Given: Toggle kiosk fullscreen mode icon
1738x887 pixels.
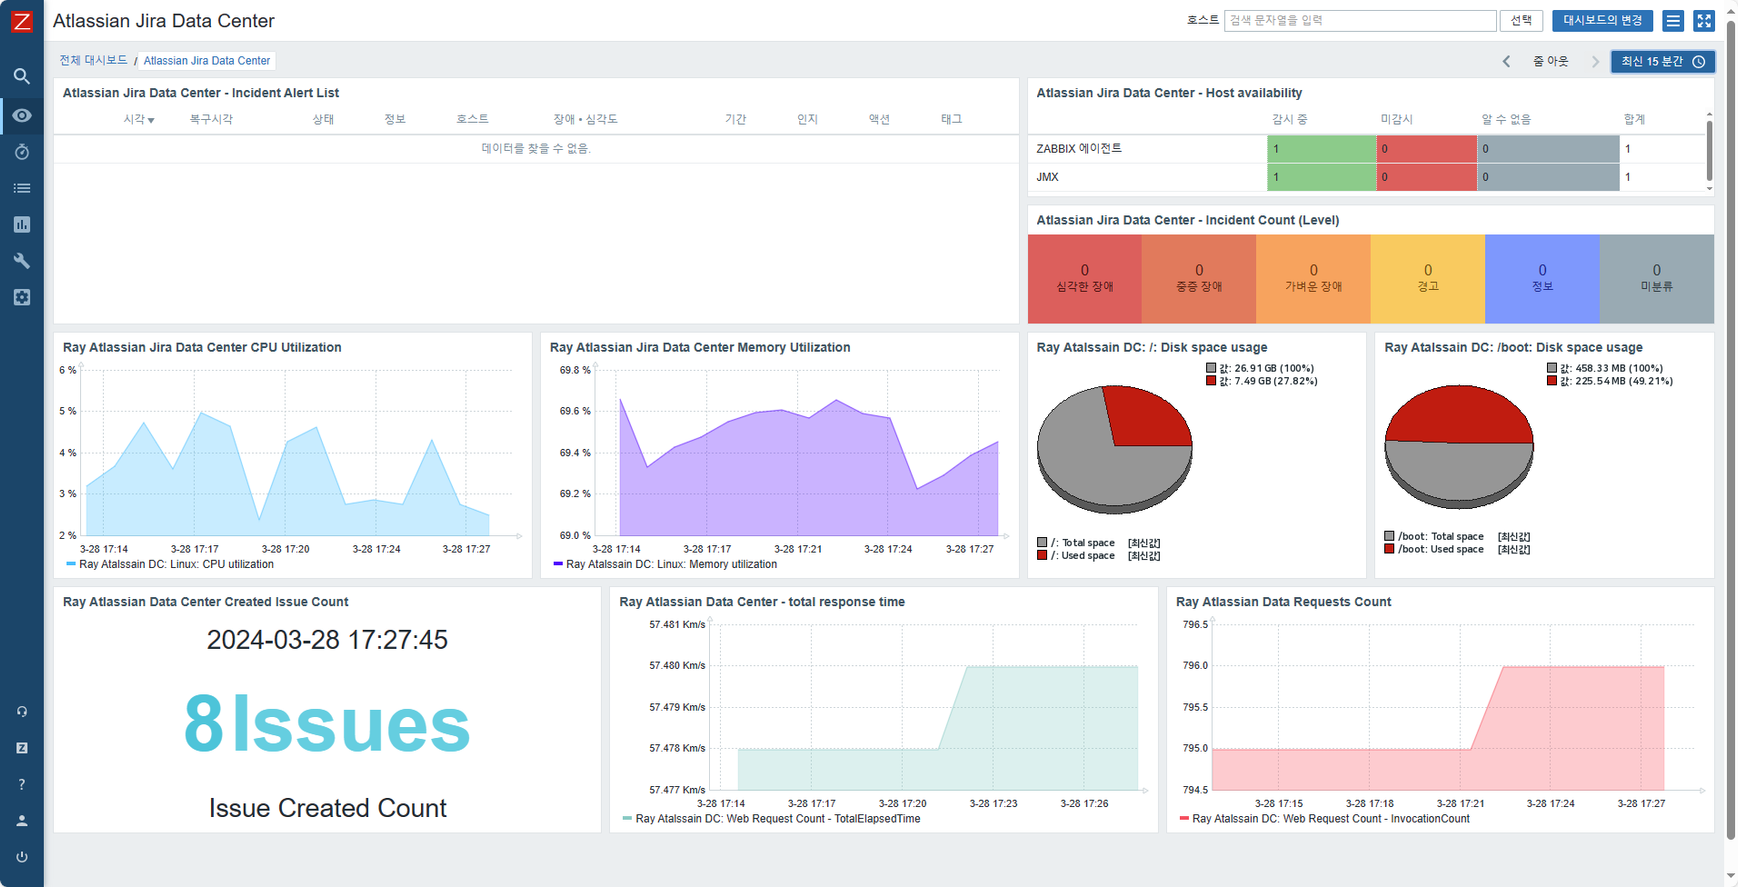Looking at the screenshot, I should tap(1704, 20).
